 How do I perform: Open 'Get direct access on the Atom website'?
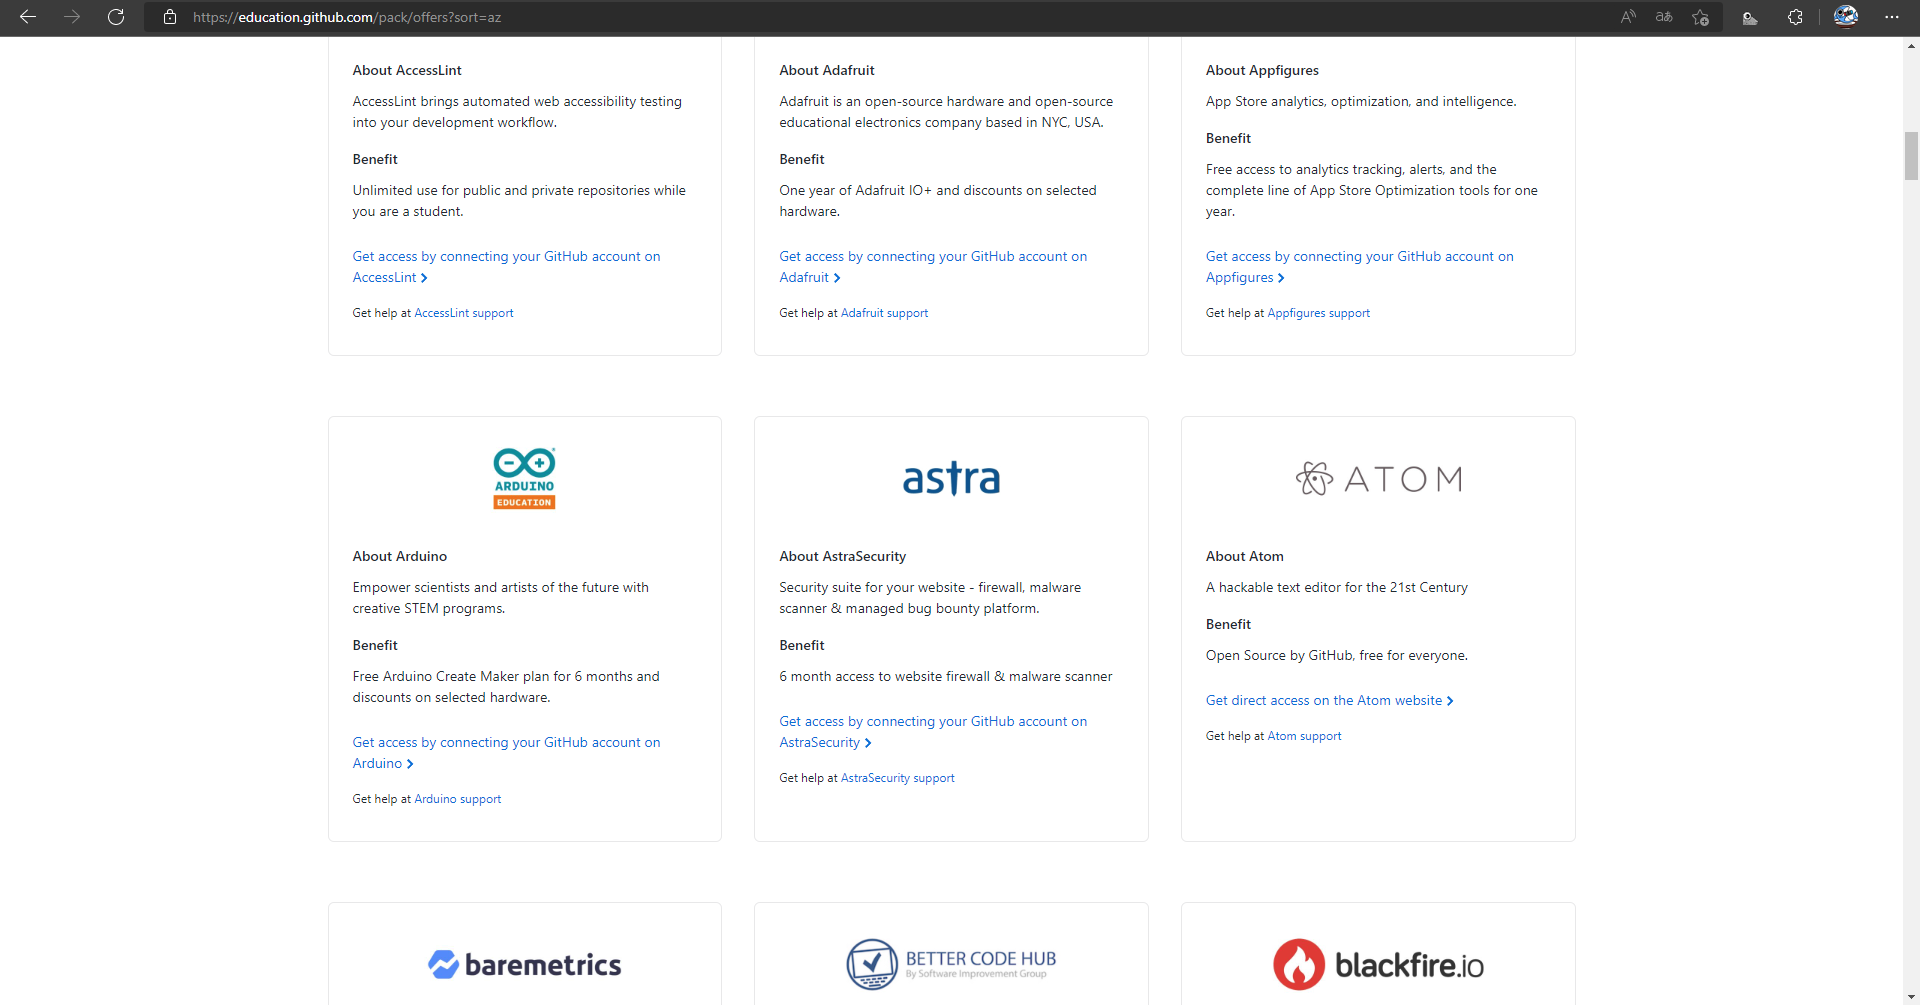pos(1329,700)
